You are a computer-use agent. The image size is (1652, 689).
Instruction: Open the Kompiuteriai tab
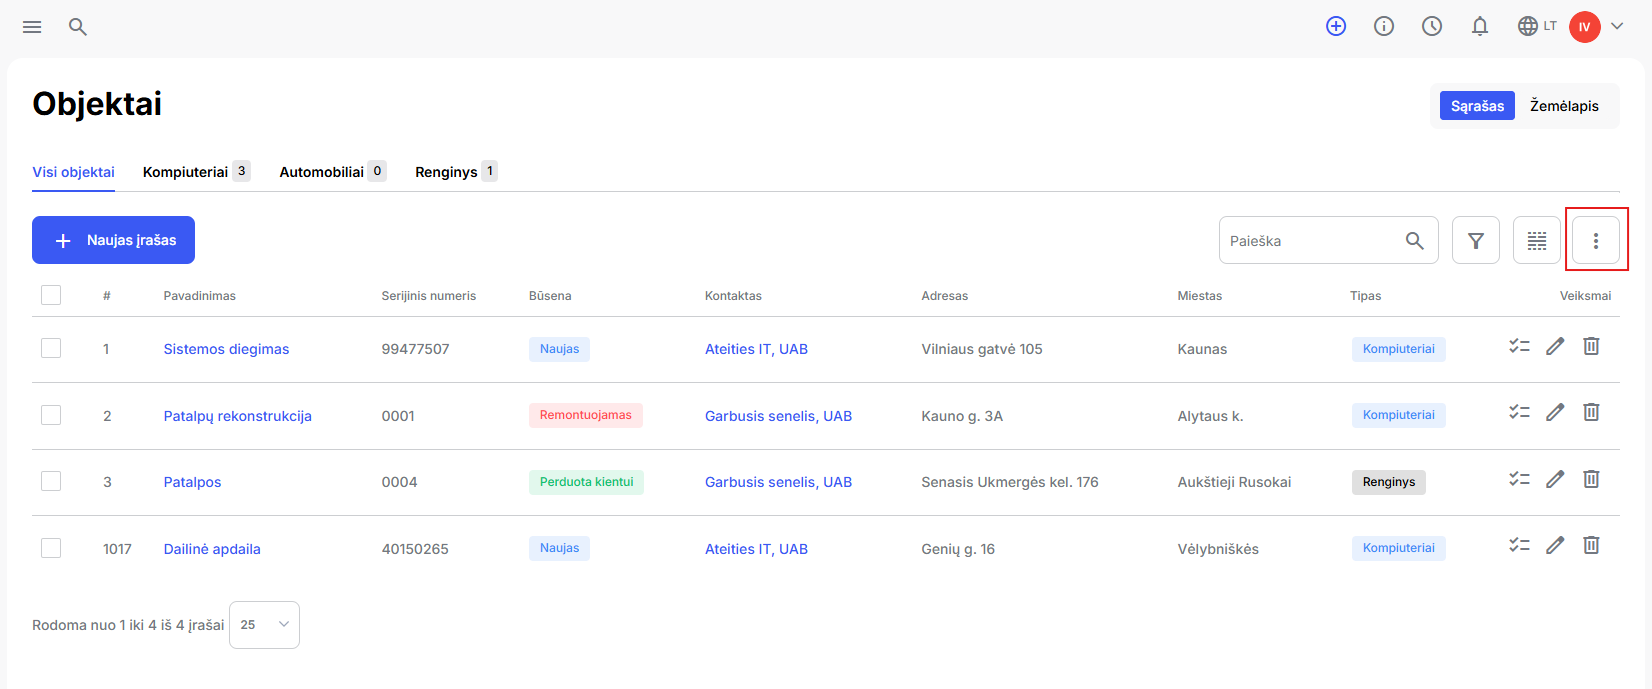point(196,172)
